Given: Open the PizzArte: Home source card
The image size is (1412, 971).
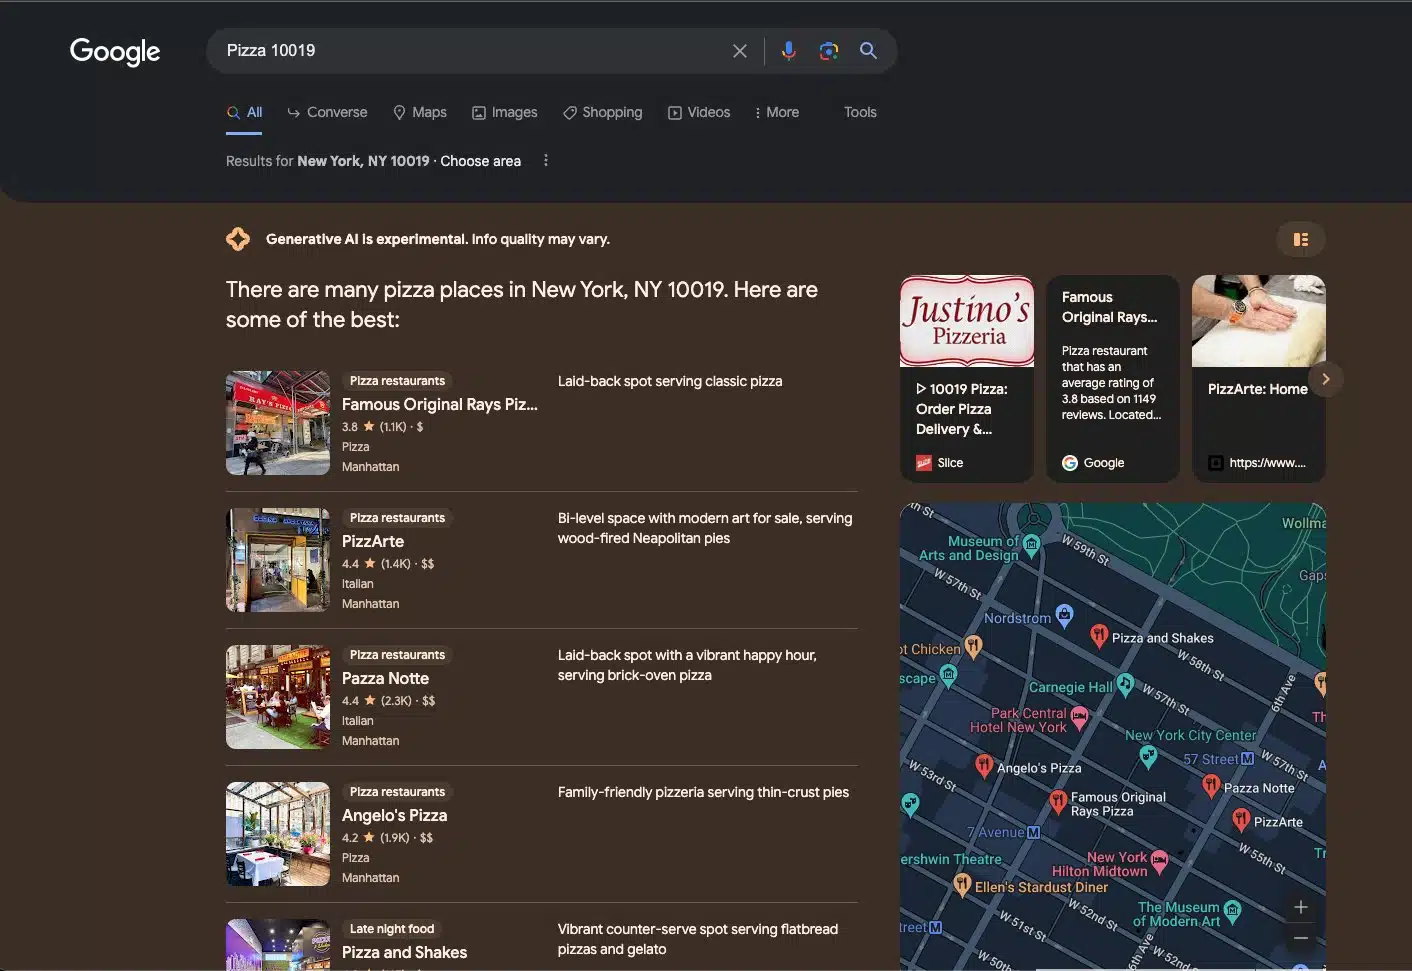Looking at the screenshot, I should [x=1259, y=379].
